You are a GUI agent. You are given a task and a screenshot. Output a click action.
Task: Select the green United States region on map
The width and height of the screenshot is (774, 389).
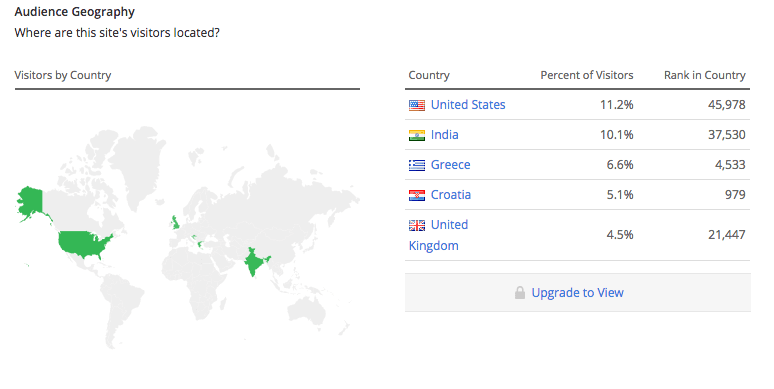click(x=84, y=244)
